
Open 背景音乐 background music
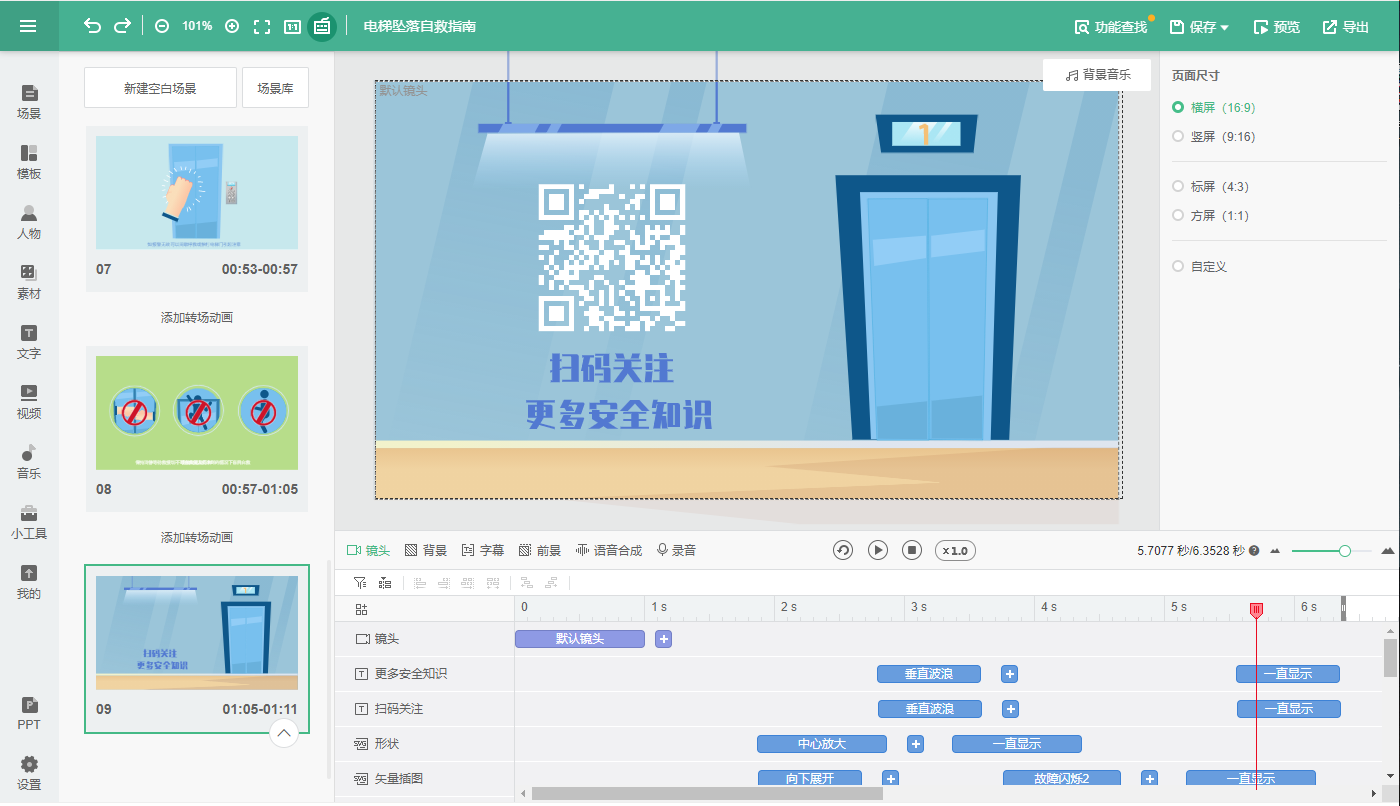(x=1097, y=75)
